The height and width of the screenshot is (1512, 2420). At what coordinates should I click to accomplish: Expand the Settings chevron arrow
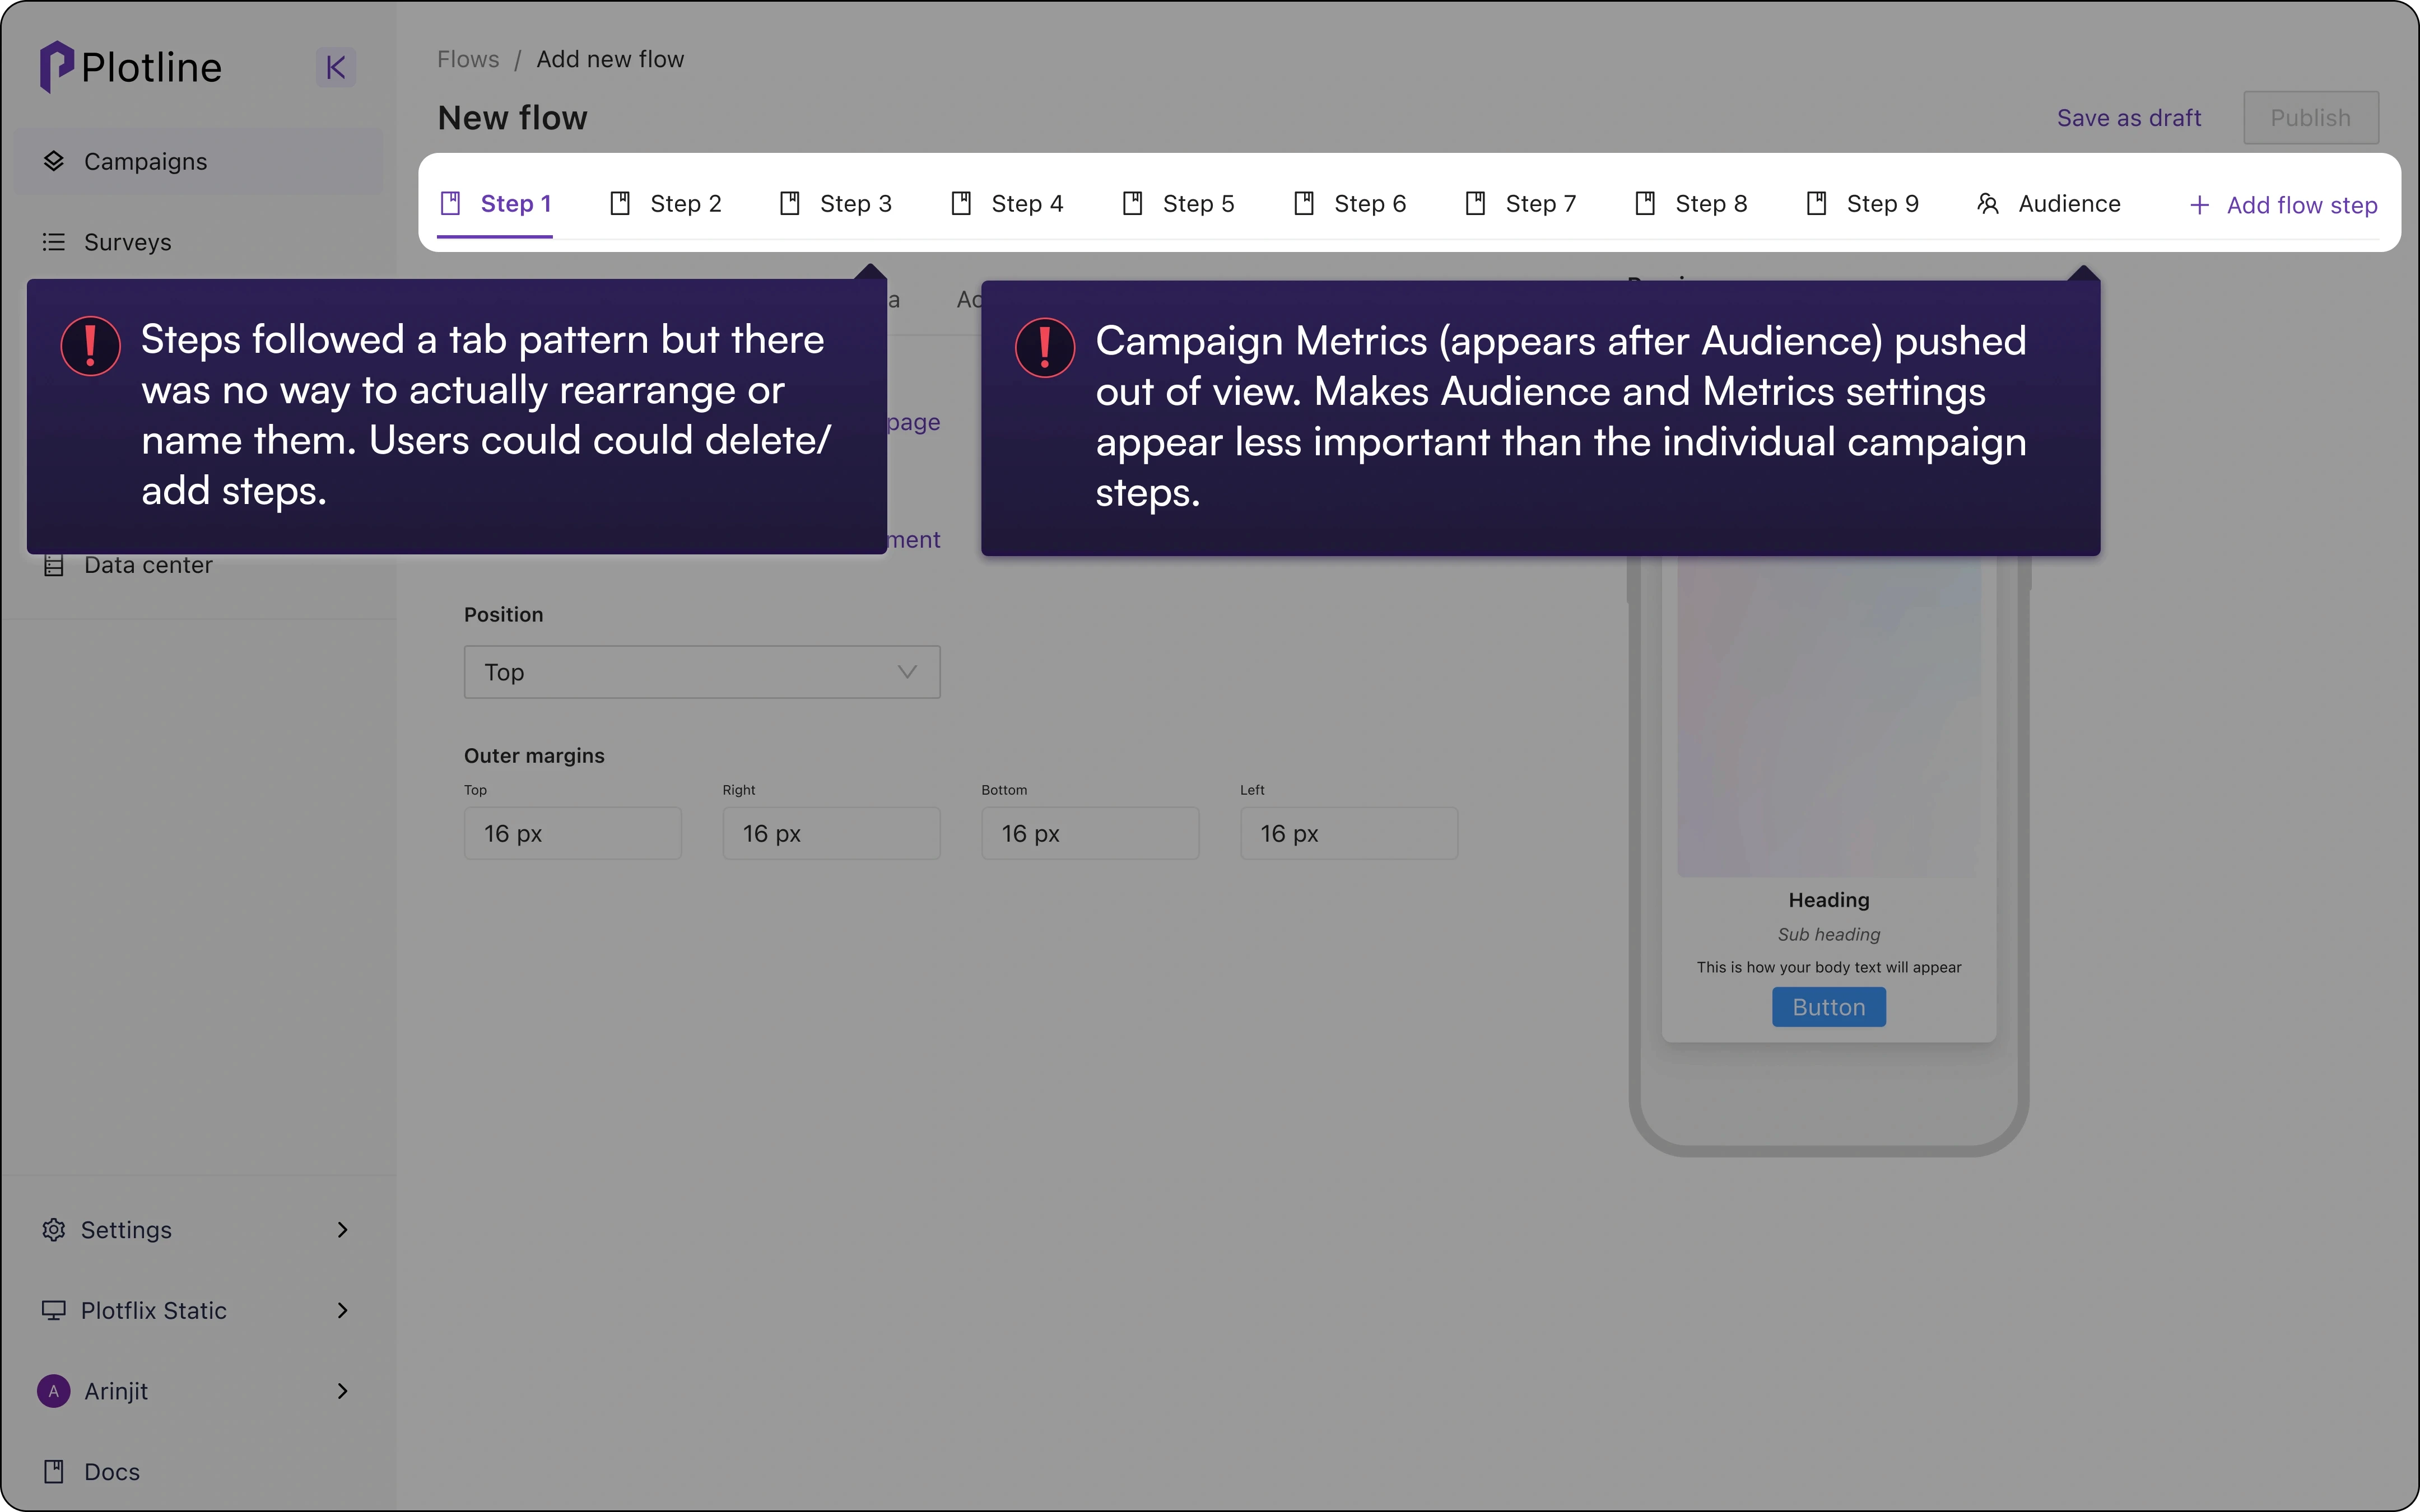pyautogui.click(x=342, y=1230)
